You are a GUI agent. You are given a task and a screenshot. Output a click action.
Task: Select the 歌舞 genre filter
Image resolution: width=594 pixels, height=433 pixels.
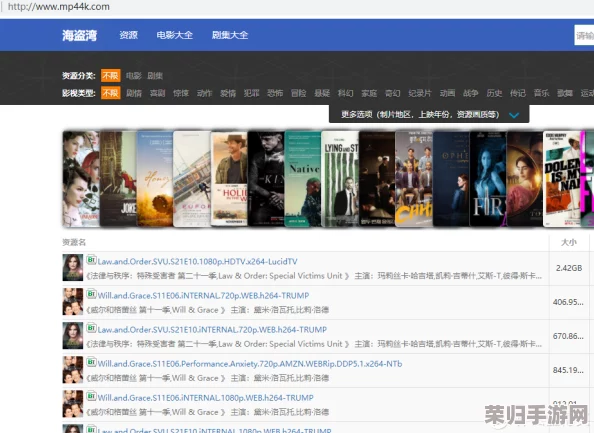[x=564, y=93]
